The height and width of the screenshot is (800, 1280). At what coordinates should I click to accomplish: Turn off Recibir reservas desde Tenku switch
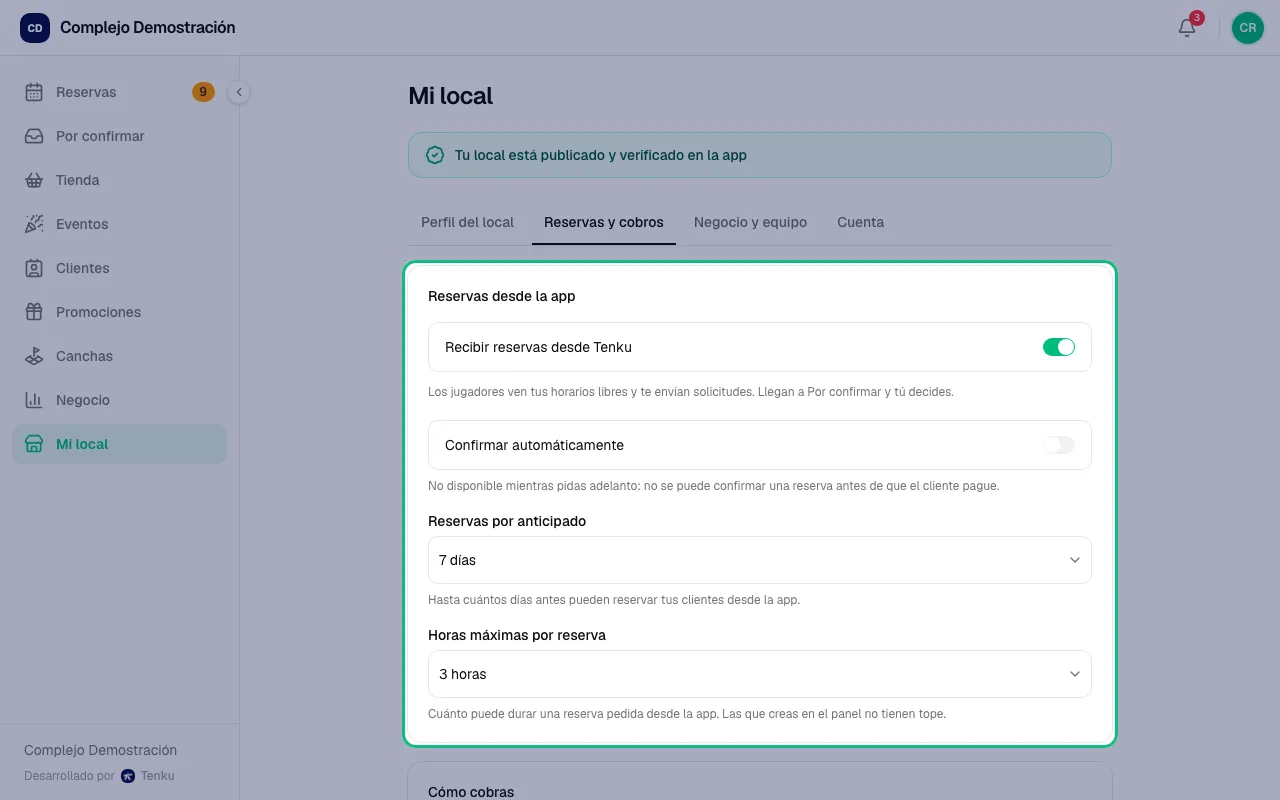[x=1059, y=347]
